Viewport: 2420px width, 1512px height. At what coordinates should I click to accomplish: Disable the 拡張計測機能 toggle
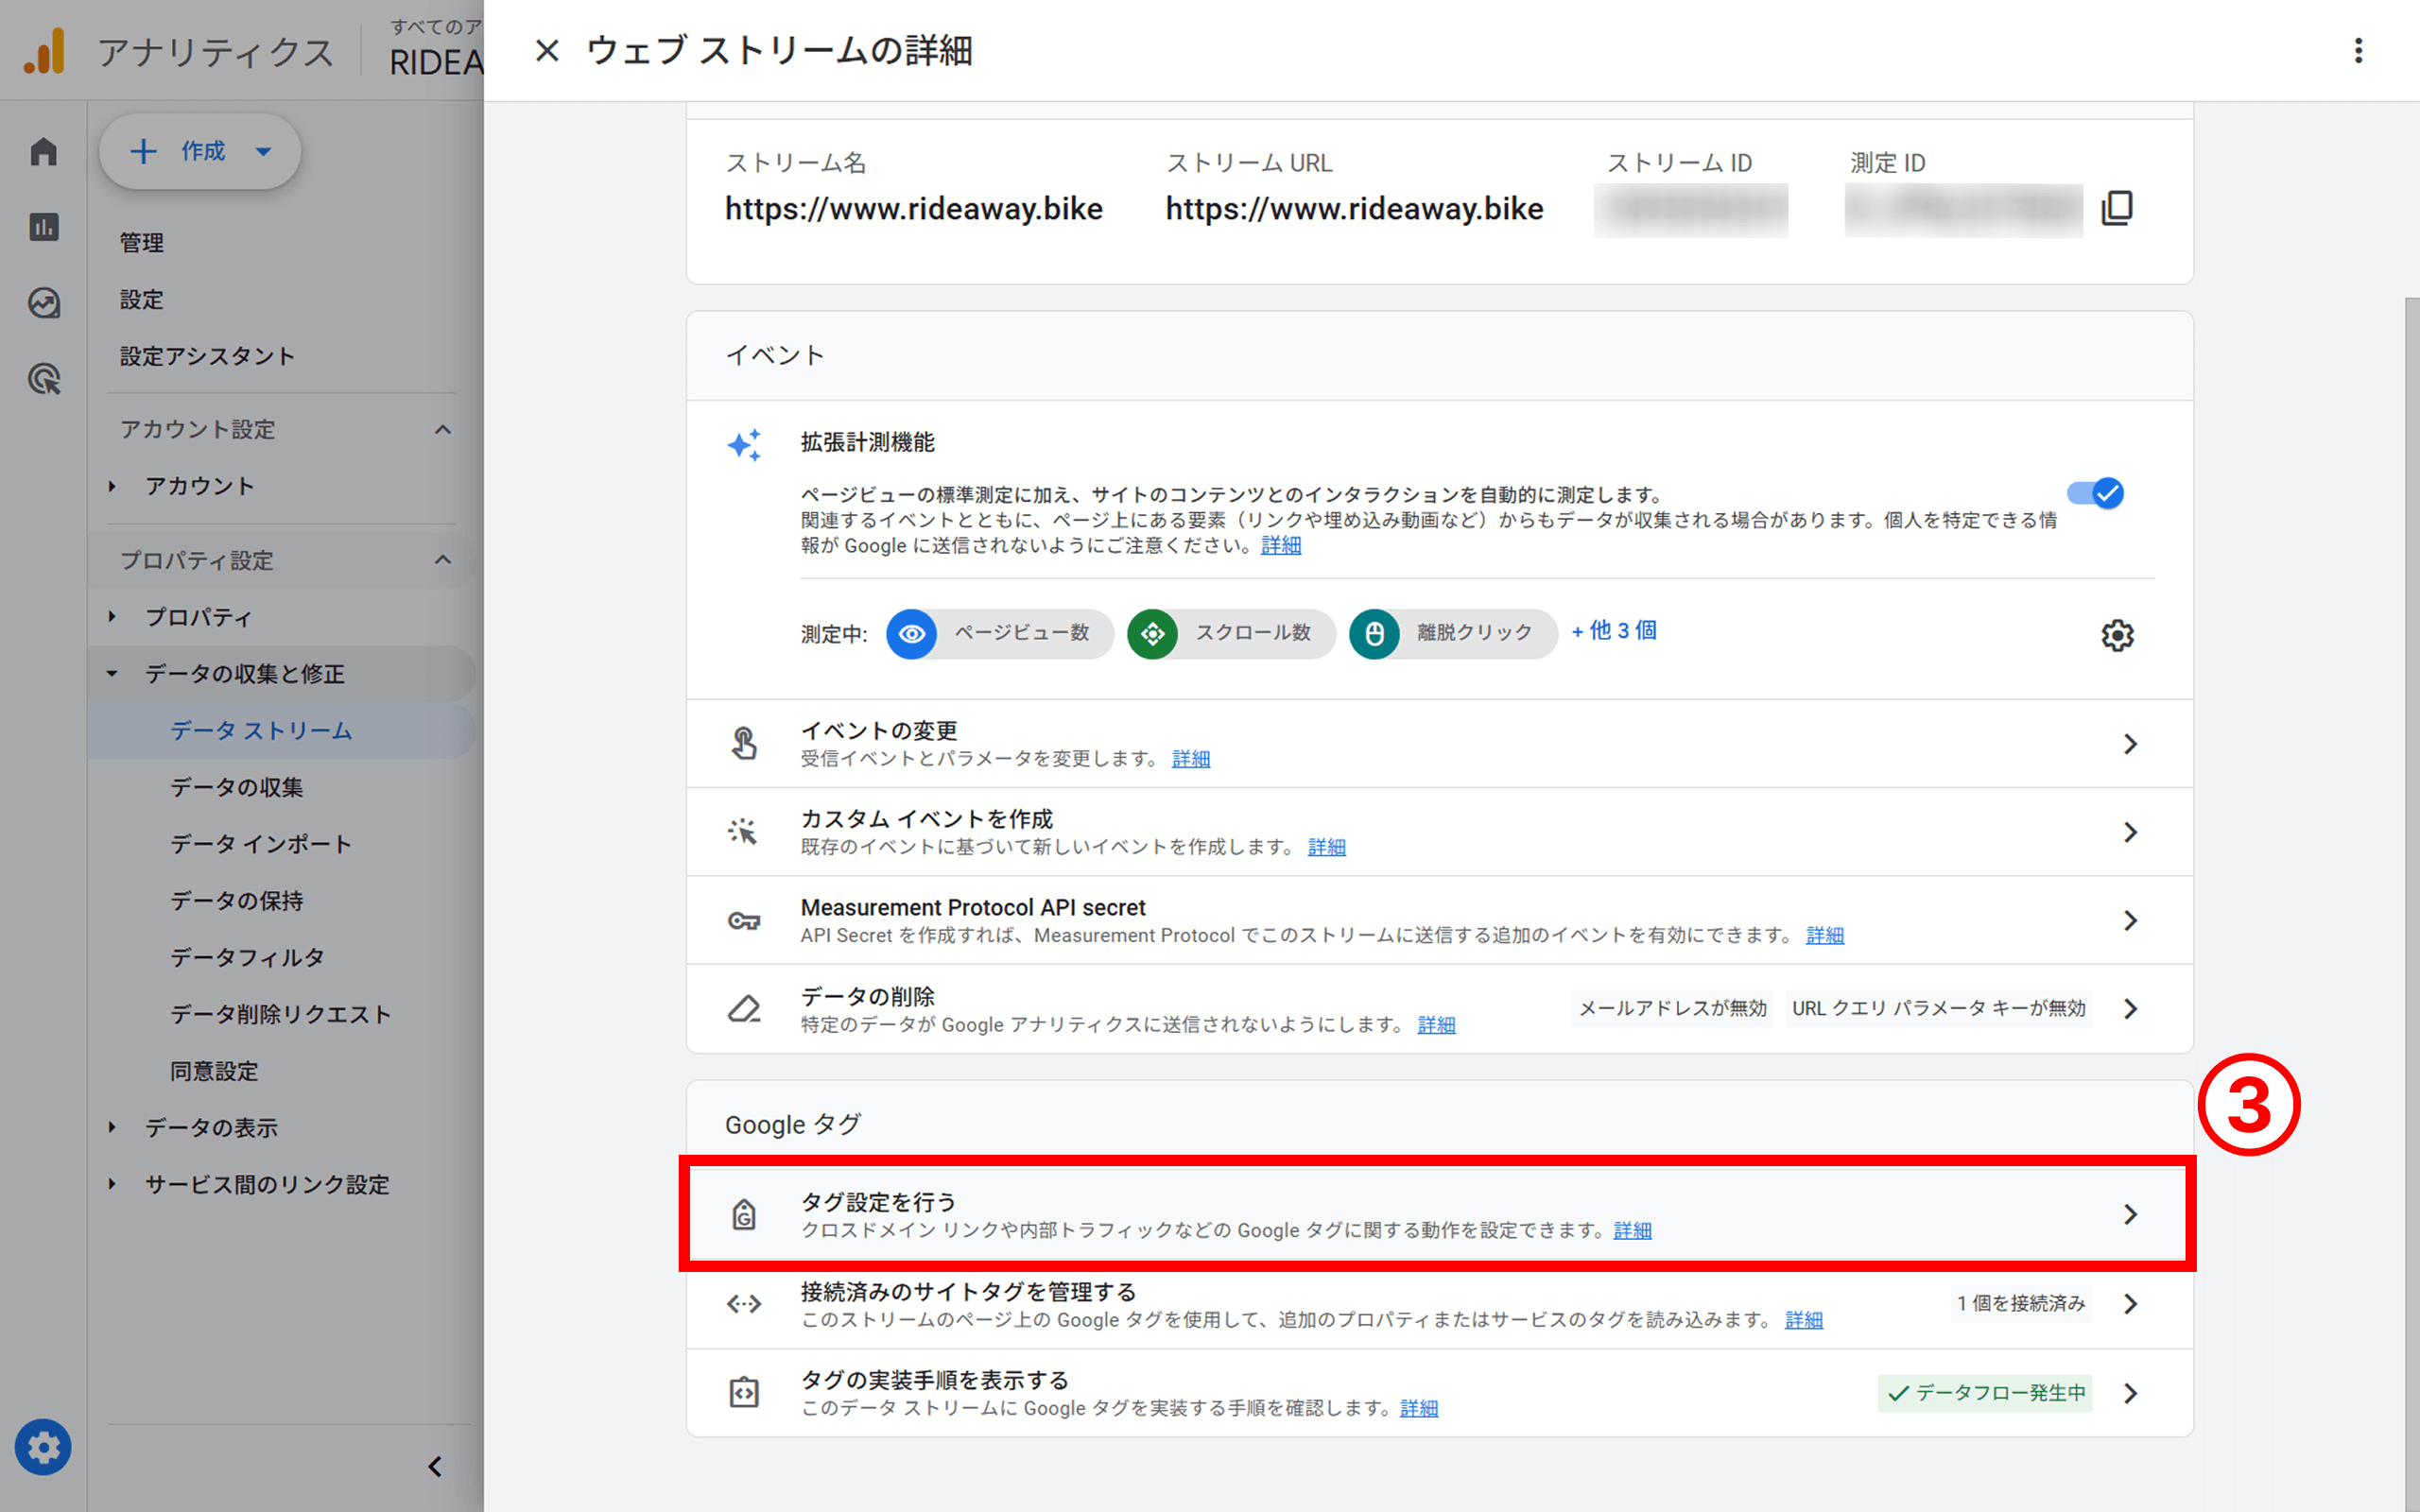tap(2096, 493)
